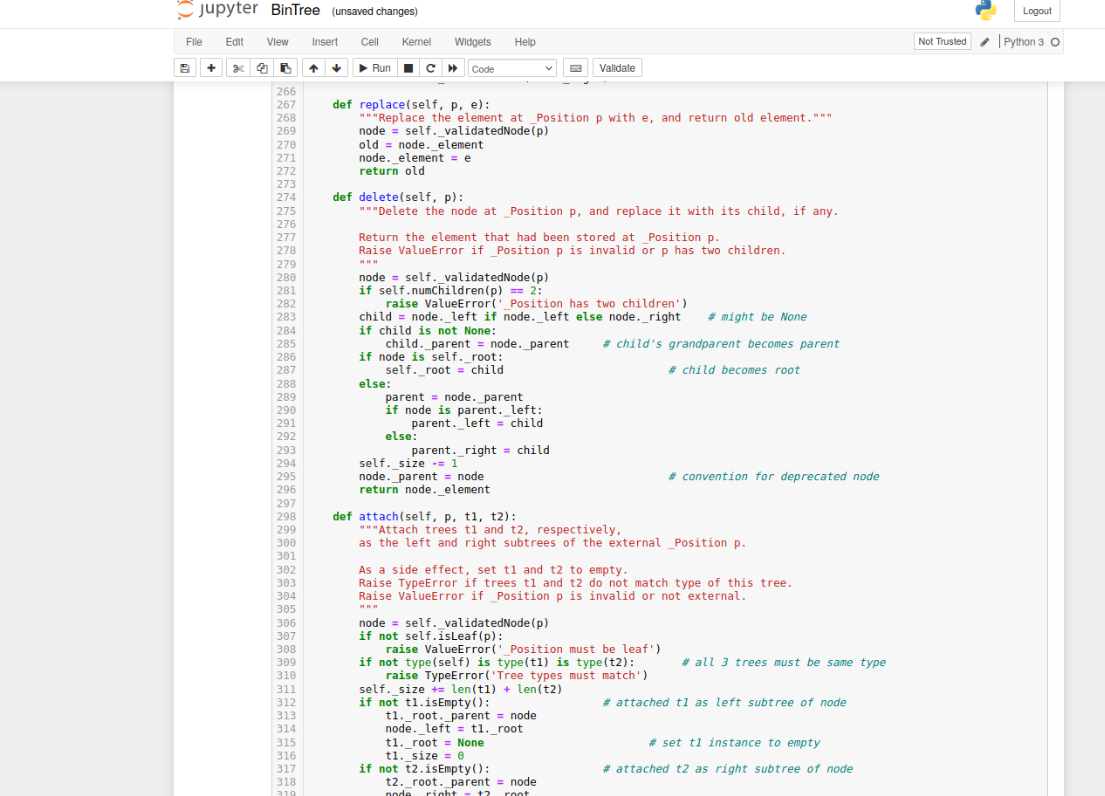The width and height of the screenshot is (1105, 796).
Task: Open the File menu
Action: pos(195,42)
